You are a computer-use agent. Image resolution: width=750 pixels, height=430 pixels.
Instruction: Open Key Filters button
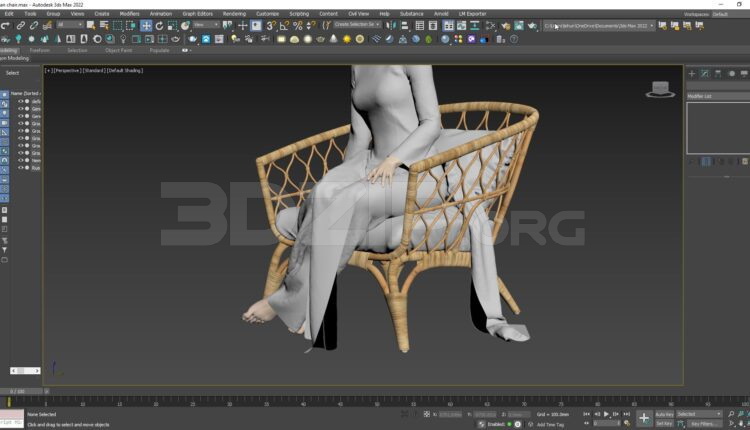click(703, 424)
